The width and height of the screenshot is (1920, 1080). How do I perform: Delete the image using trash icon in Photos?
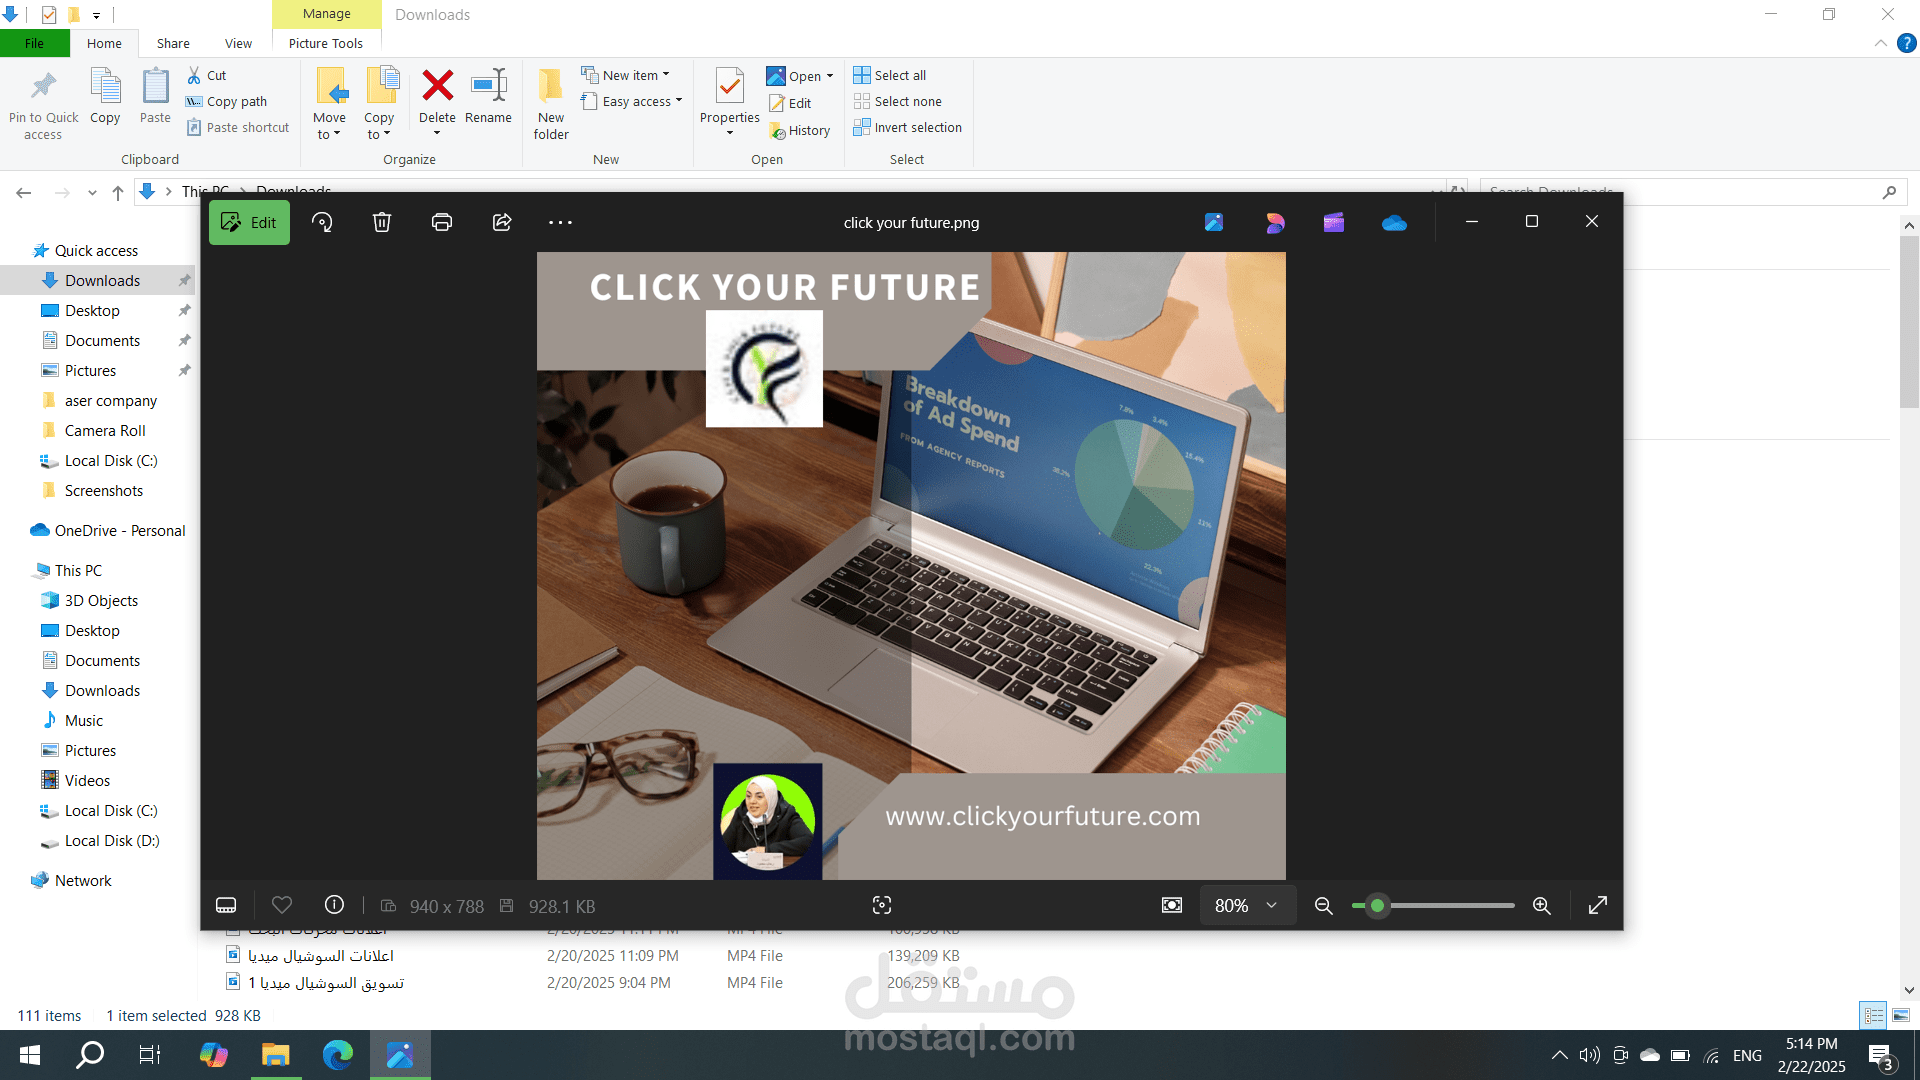click(382, 222)
